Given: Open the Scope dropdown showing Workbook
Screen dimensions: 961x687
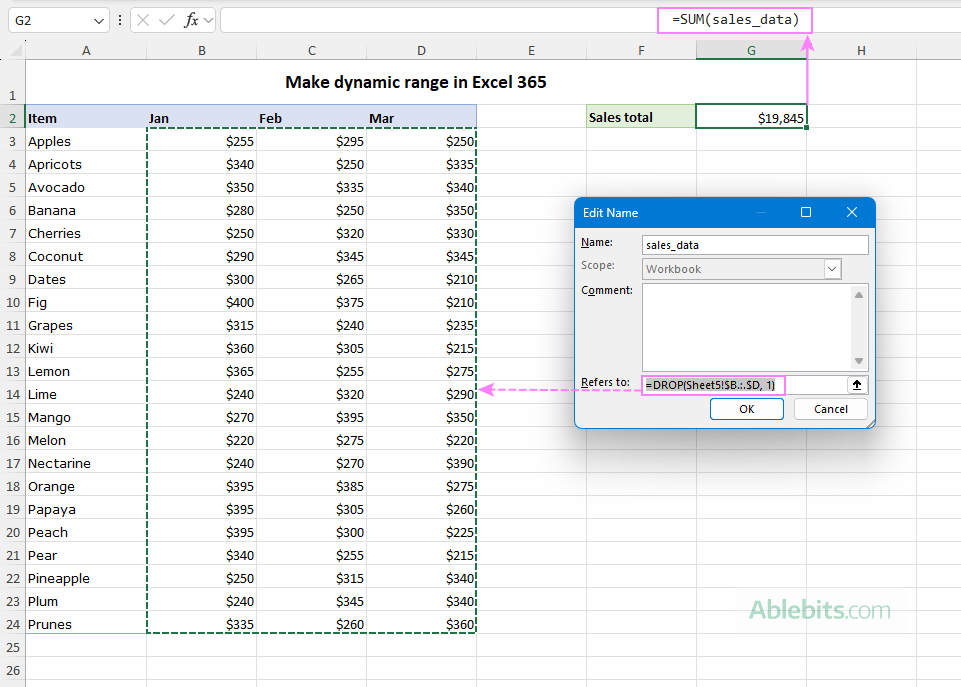Looking at the screenshot, I should click(x=831, y=268).
